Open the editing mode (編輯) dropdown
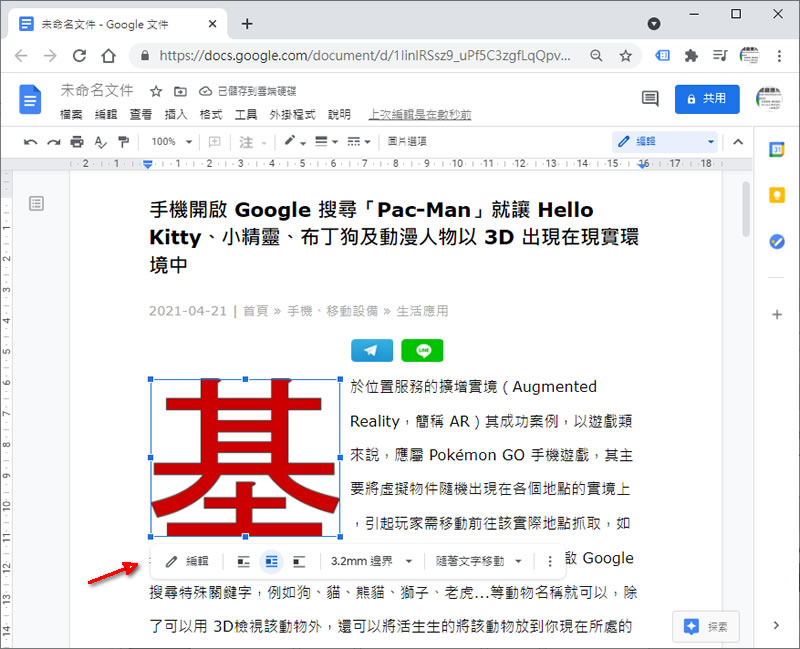The width and height of the screenshot is (800, 649). click(665, 141)
